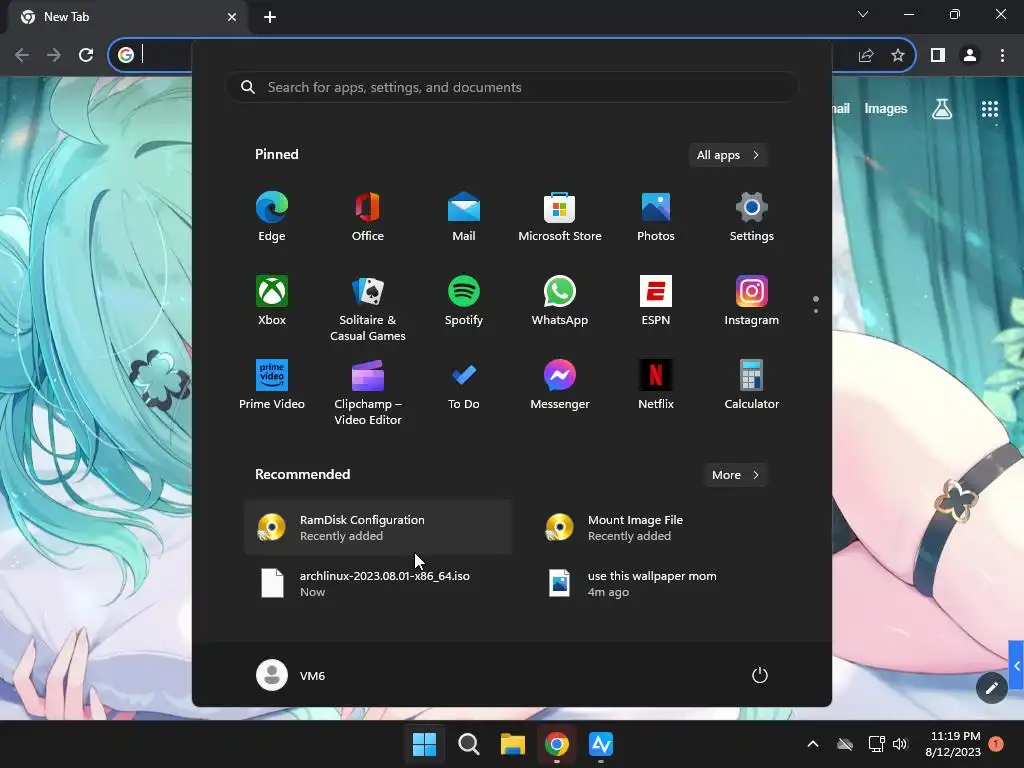Open taskbar Search
This screenshot has width=1024, height=768.
[468, 744]
